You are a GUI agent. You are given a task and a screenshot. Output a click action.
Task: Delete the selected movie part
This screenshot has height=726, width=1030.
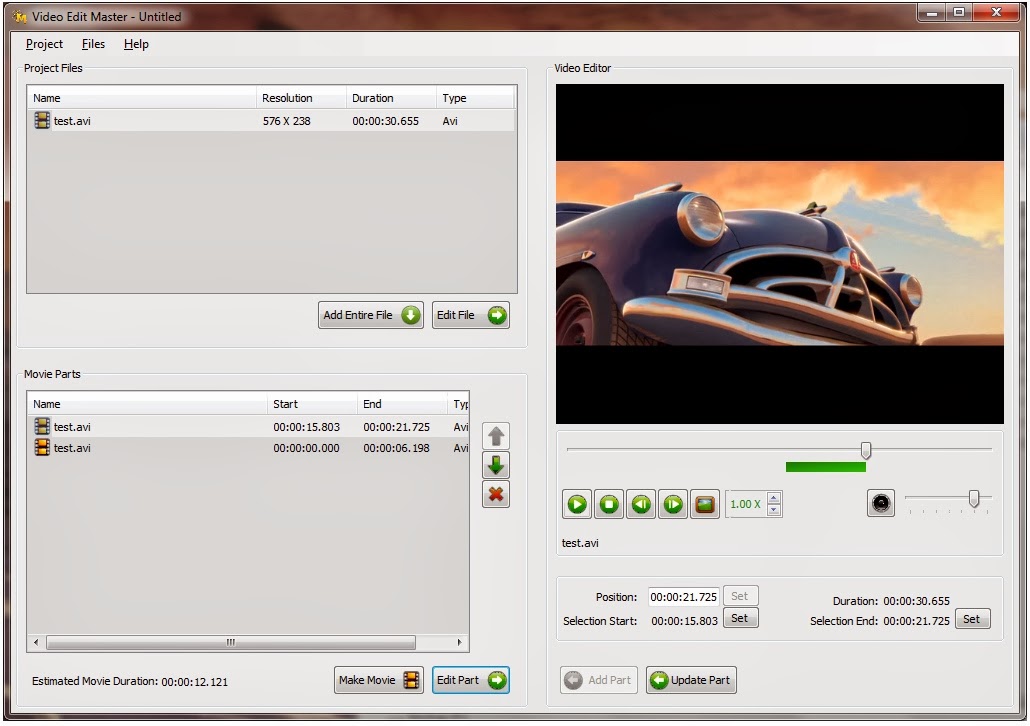[x=496, y=494]
